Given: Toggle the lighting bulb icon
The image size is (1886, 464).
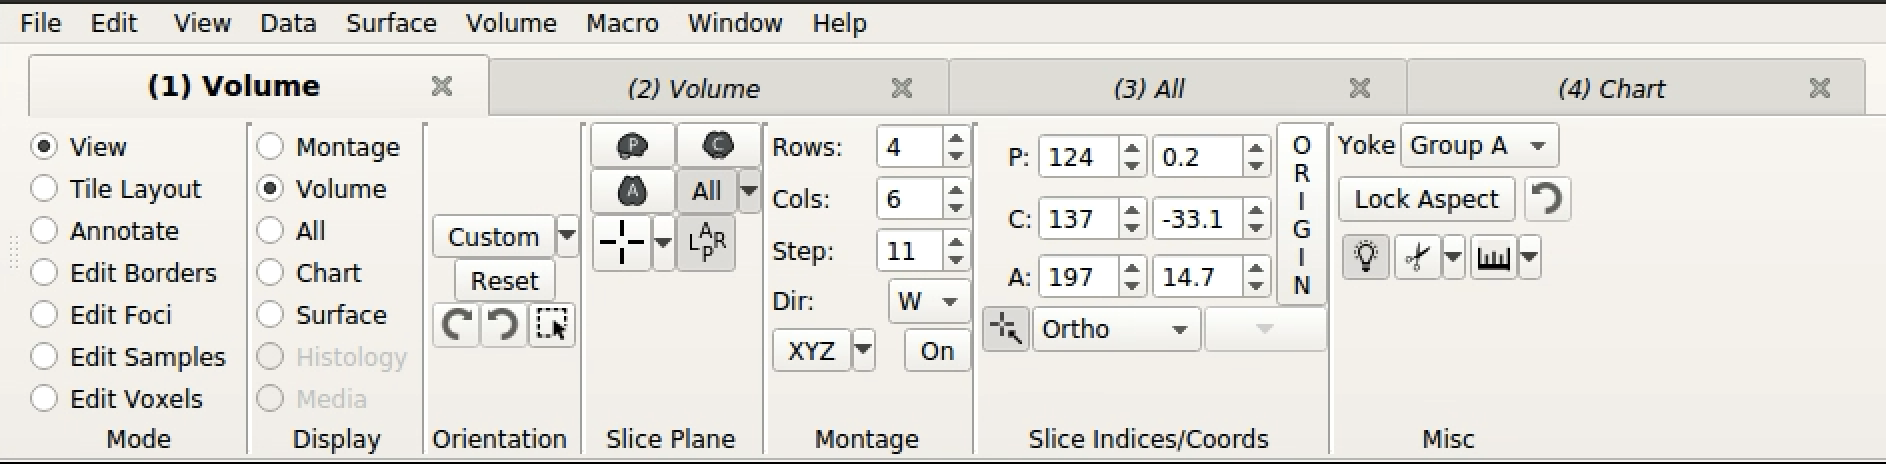Looking at the screenshot, I should click(1365, 258).
